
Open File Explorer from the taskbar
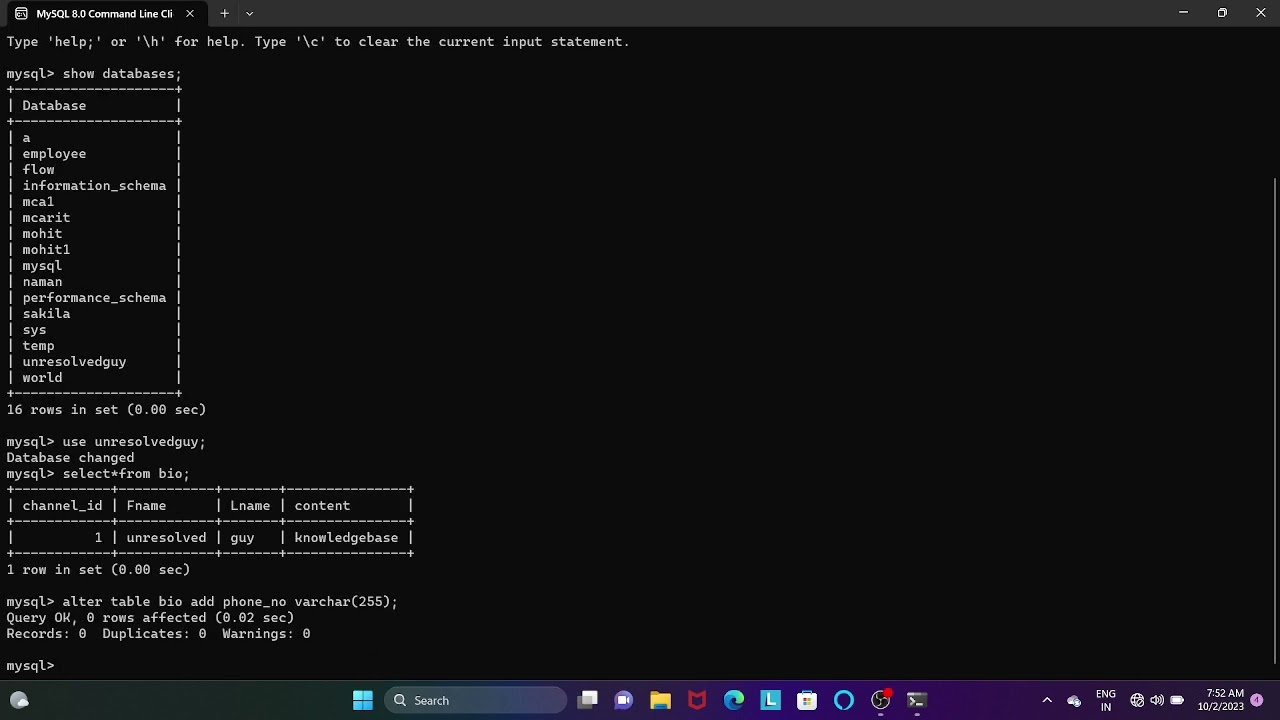coord(660,700)
